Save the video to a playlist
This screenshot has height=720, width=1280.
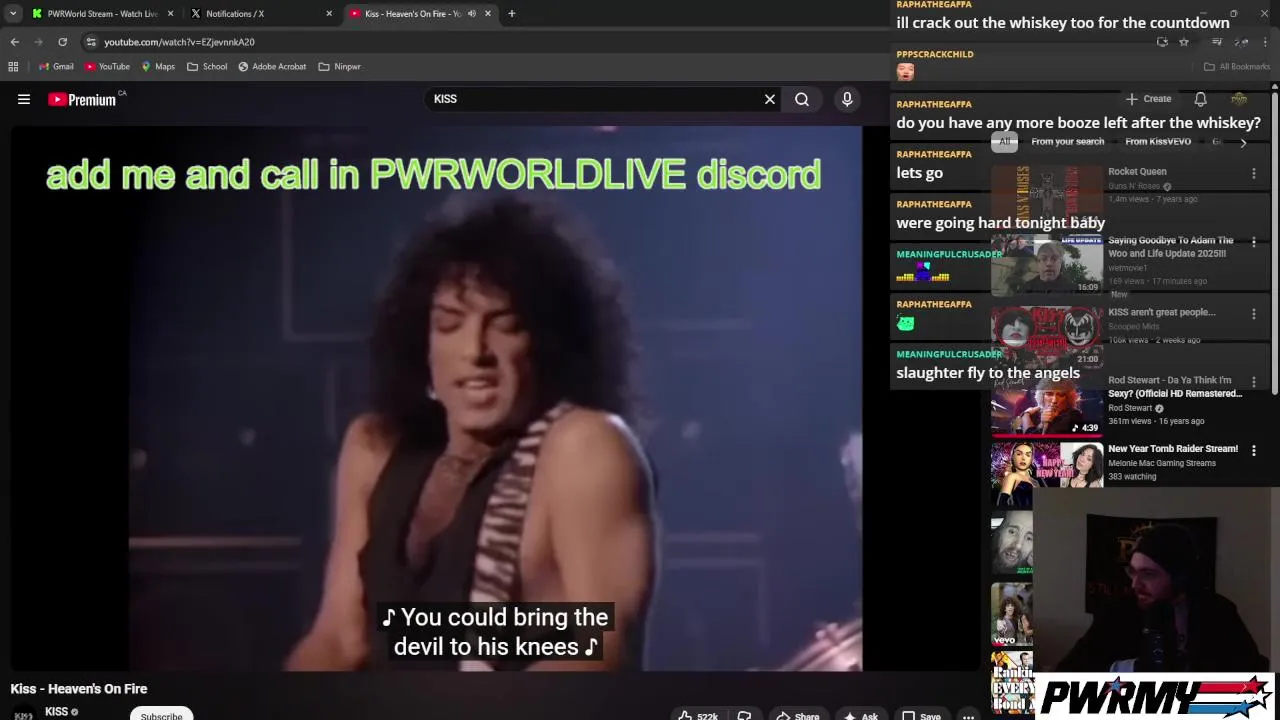pos(921,715)
